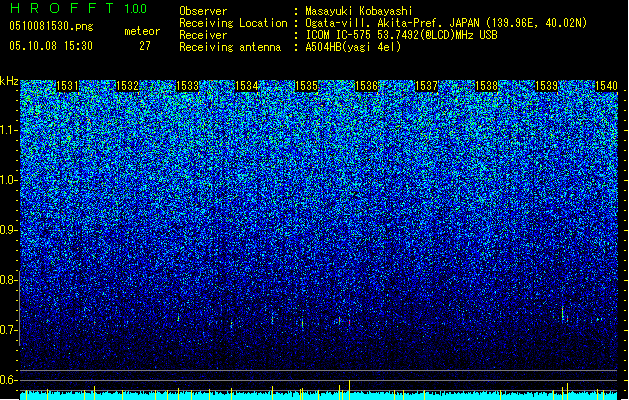
Task: Click the kHz axis unit label
Action: [9, 81]
